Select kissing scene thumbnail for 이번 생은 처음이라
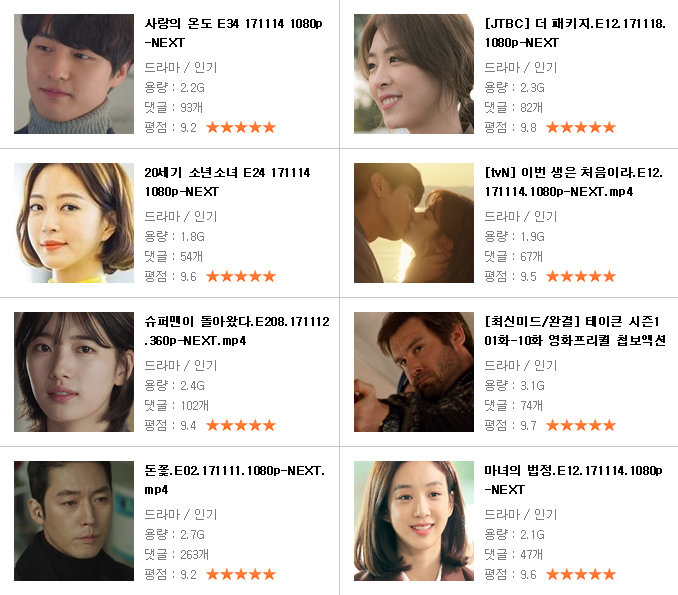 click(414, 223)
